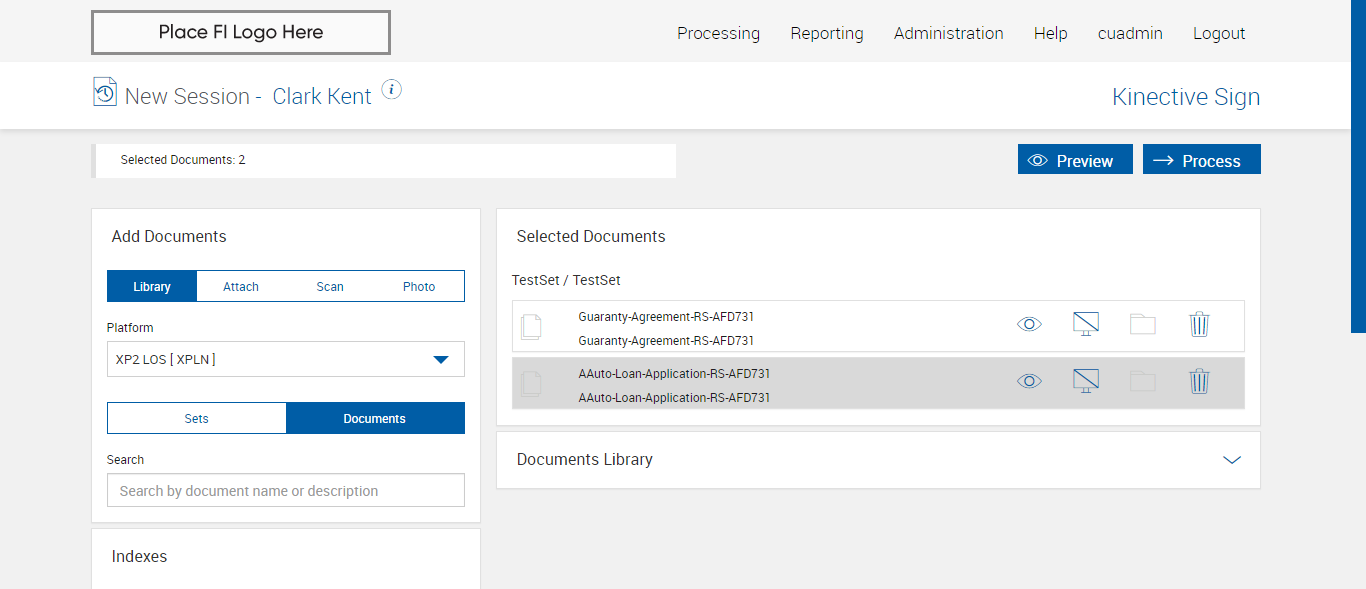The width and height of the screenshot is (1366, 589).
Task: Click the New Session history document icon
Action: click(x=105, y=92)
